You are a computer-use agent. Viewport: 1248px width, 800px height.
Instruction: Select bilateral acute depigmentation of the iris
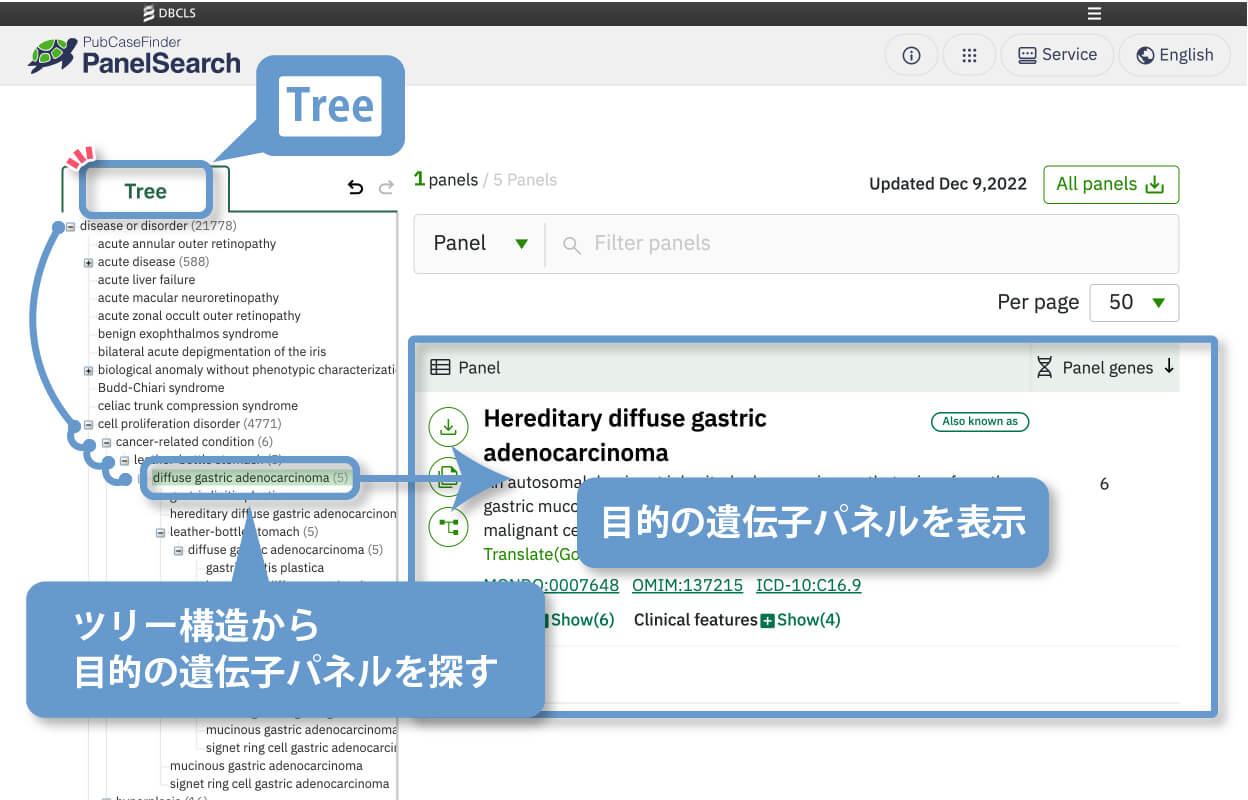(212, 352)
